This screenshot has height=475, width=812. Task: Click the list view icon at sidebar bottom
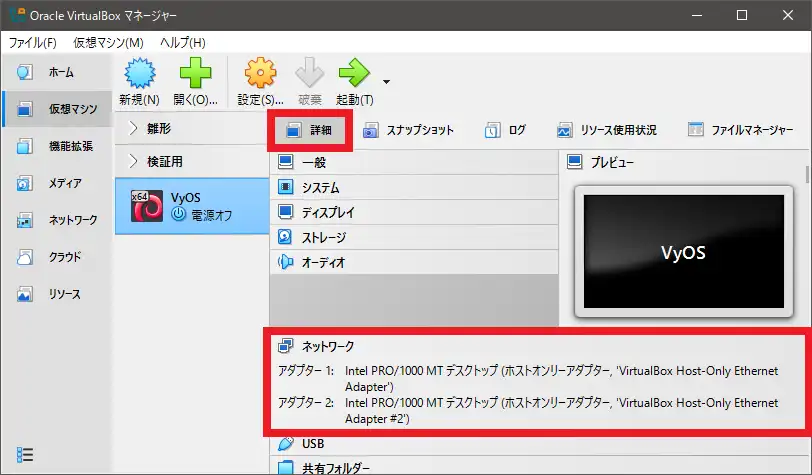click(25, 455)
